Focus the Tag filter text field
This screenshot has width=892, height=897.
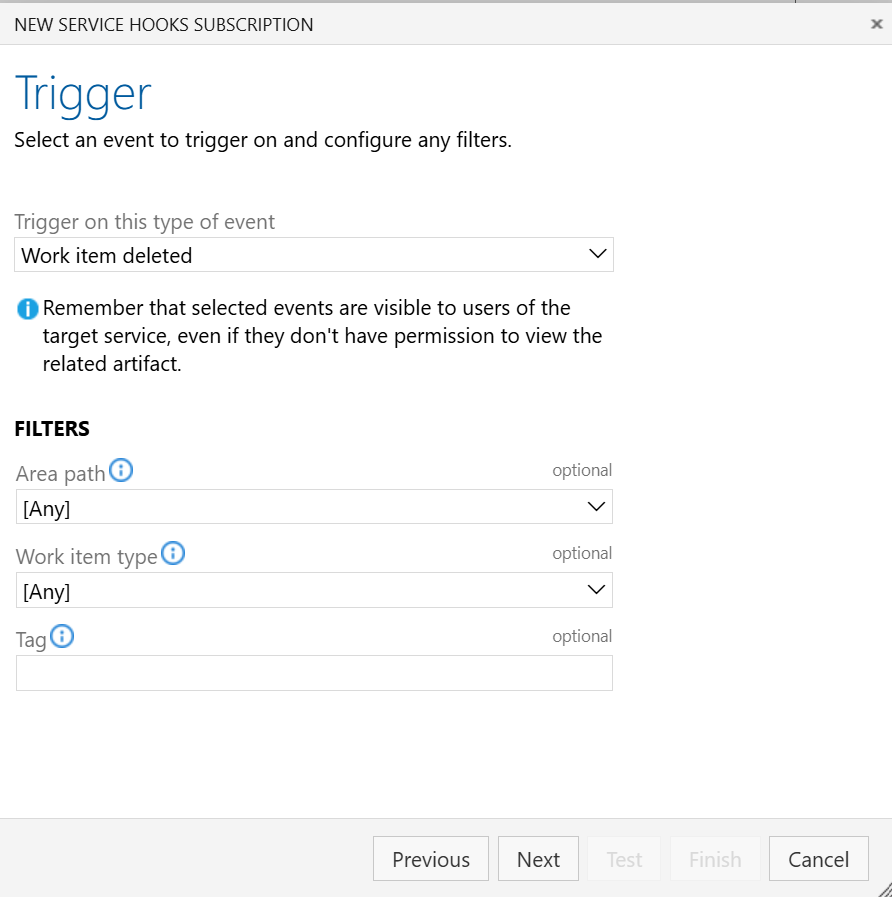coord(314,673)
